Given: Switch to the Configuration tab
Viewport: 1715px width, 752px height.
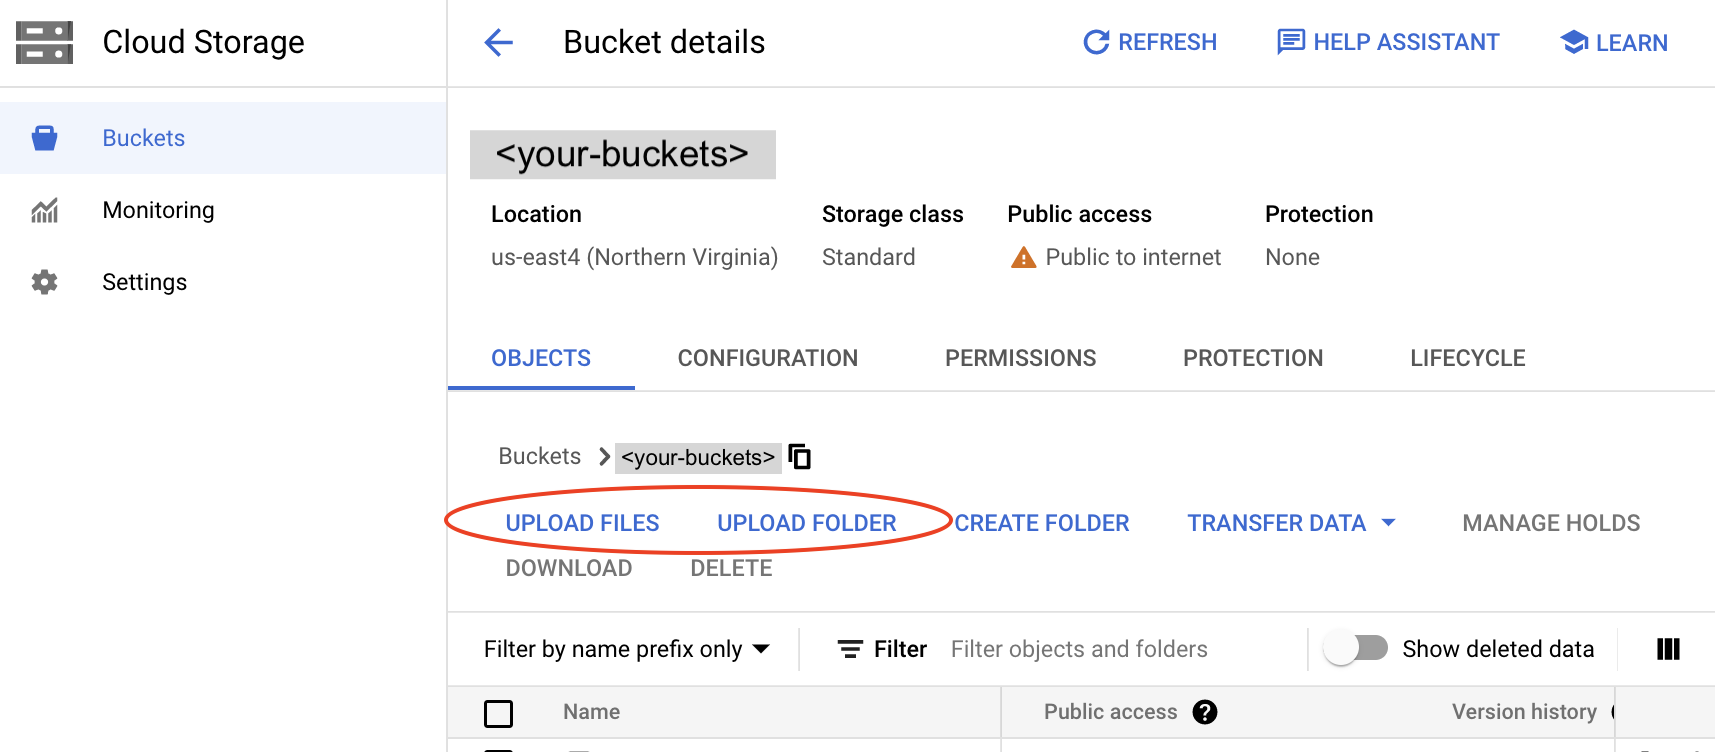Looking at the screenshot, I should coord(767,358).
